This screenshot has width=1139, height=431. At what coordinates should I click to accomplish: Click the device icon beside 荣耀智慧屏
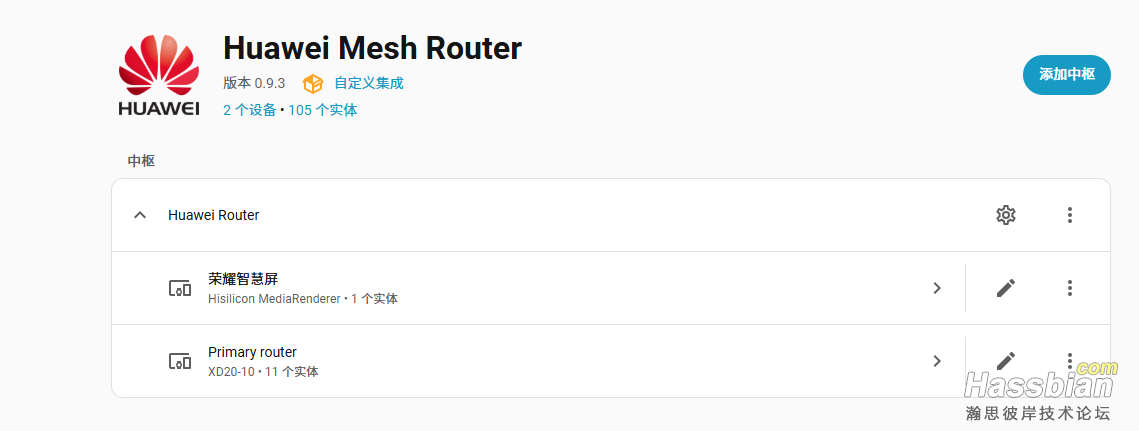pyautogui.click(x=179, y=289)
